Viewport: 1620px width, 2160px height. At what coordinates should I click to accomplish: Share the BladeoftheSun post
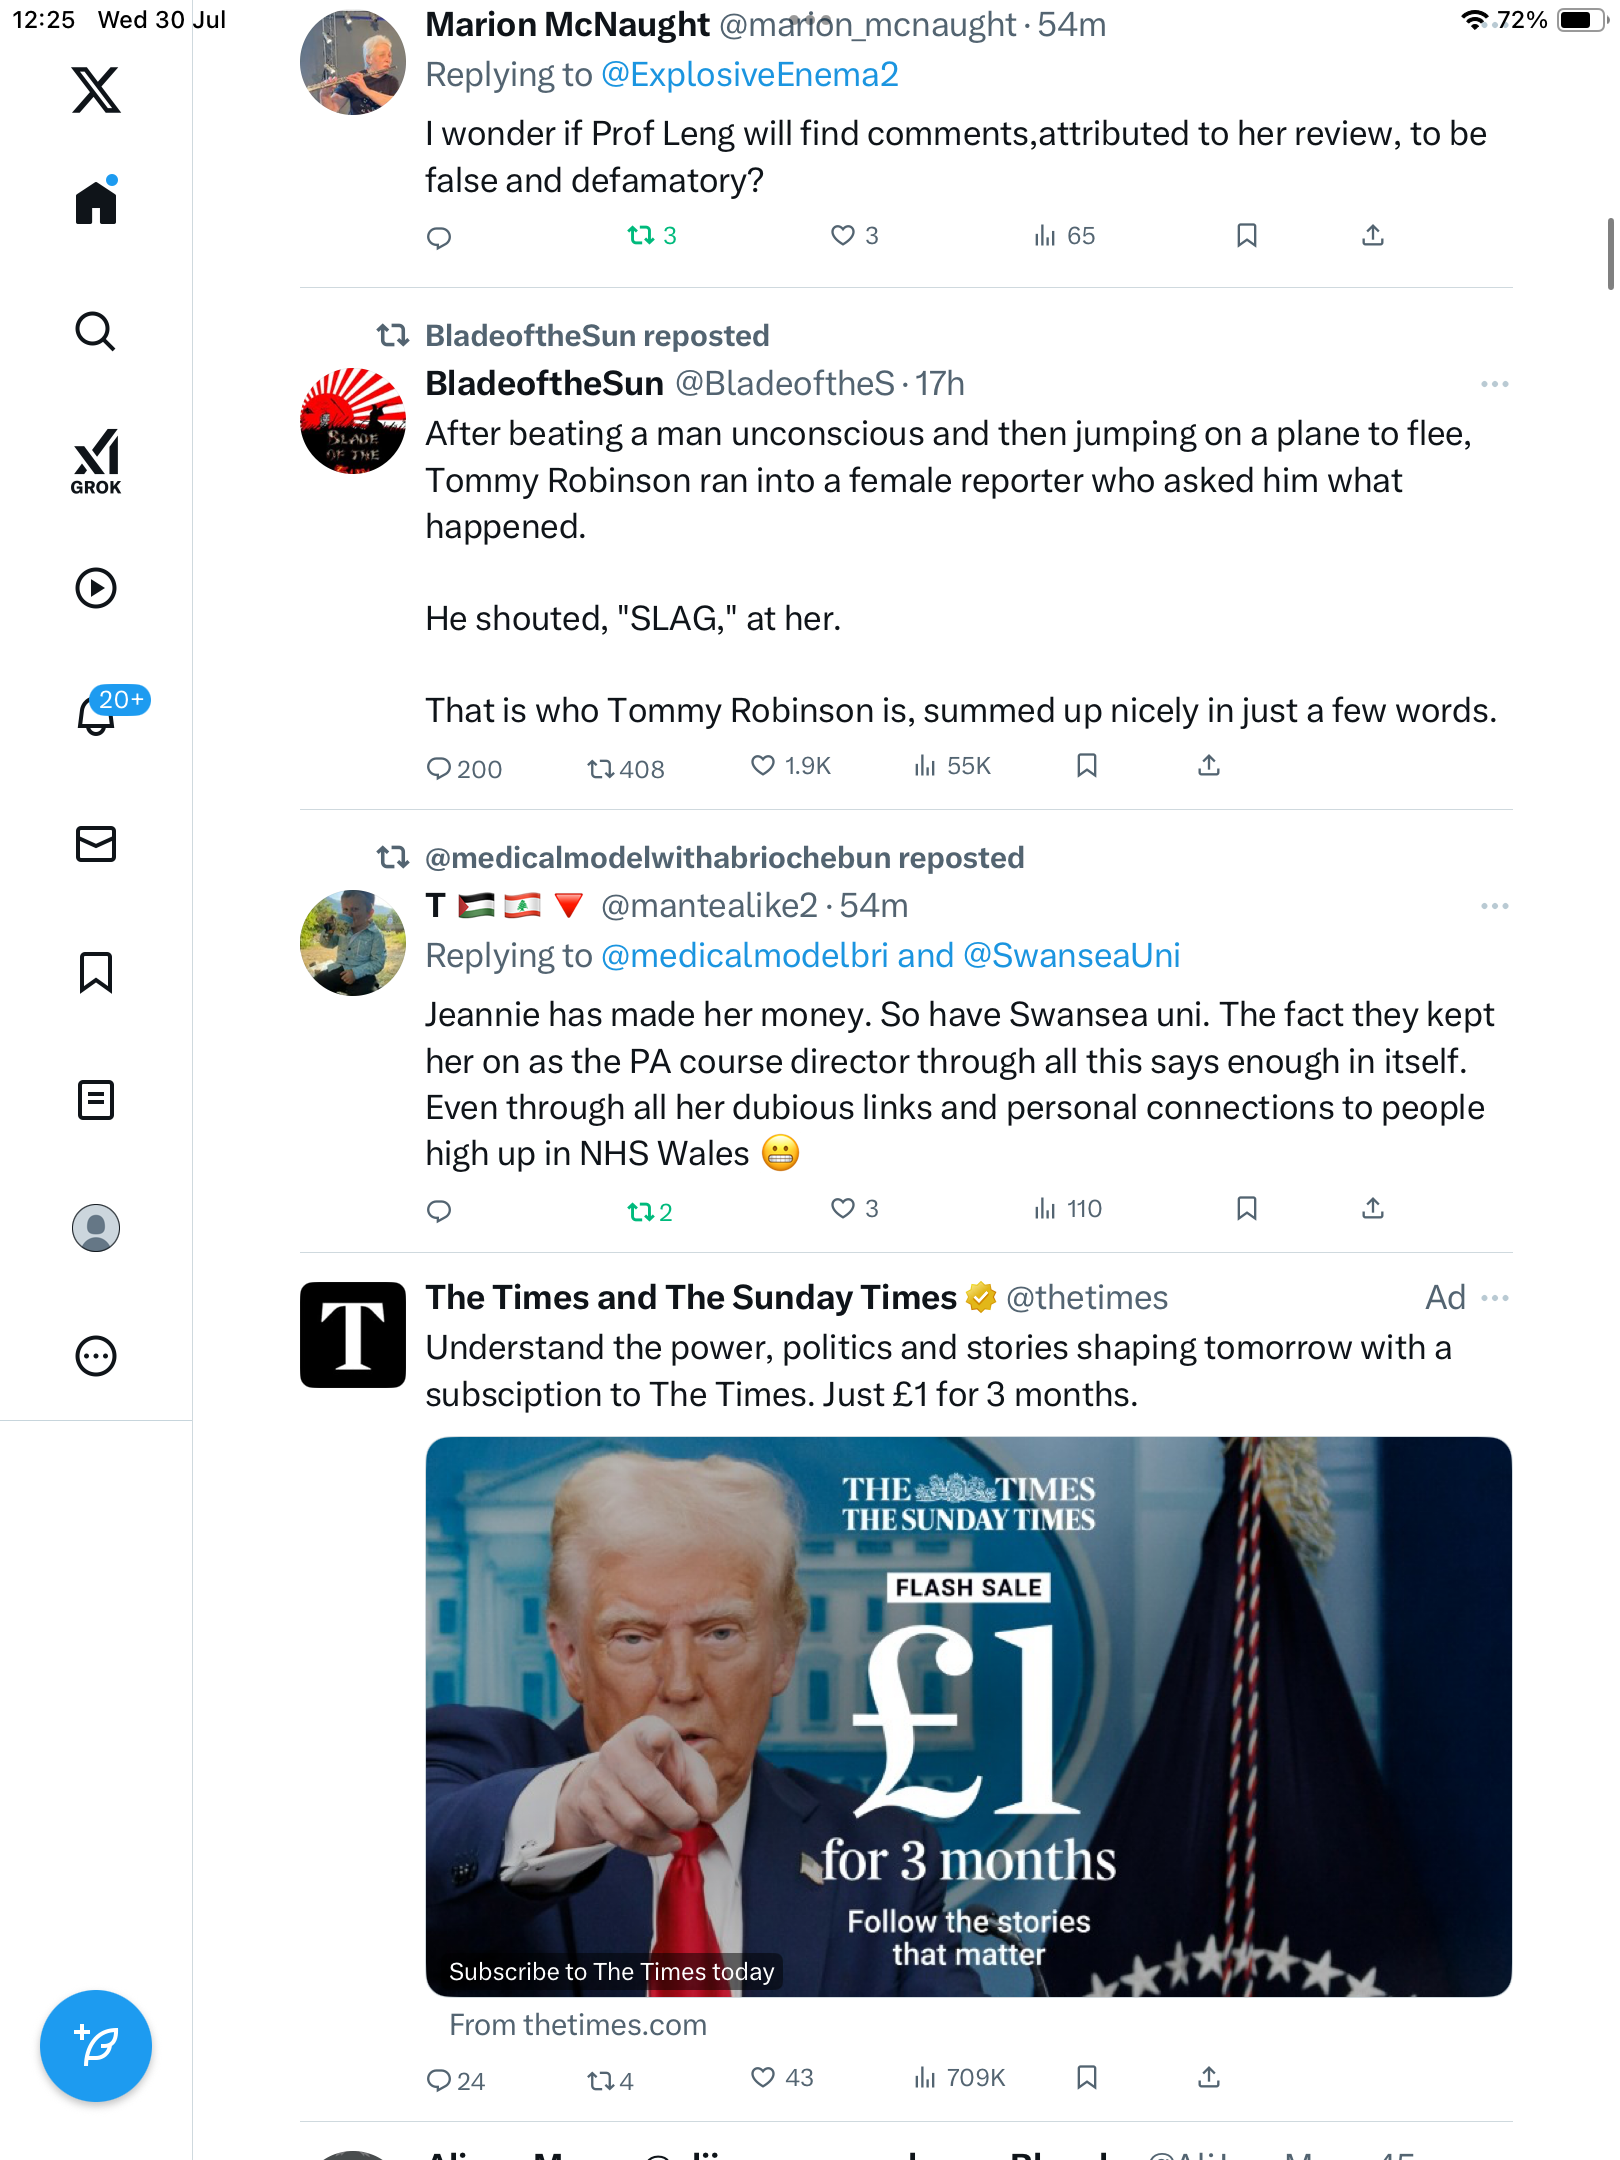point(1208,766)
